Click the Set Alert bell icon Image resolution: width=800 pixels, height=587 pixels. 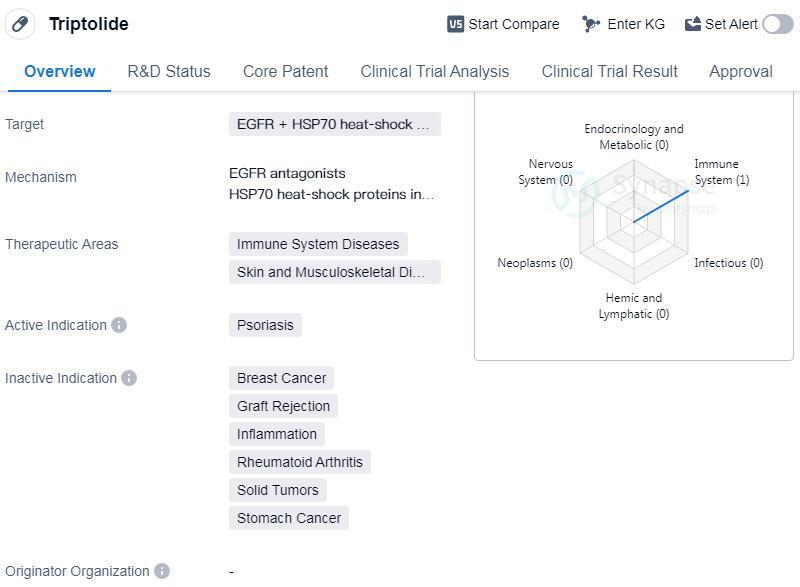tap(693, 24)
